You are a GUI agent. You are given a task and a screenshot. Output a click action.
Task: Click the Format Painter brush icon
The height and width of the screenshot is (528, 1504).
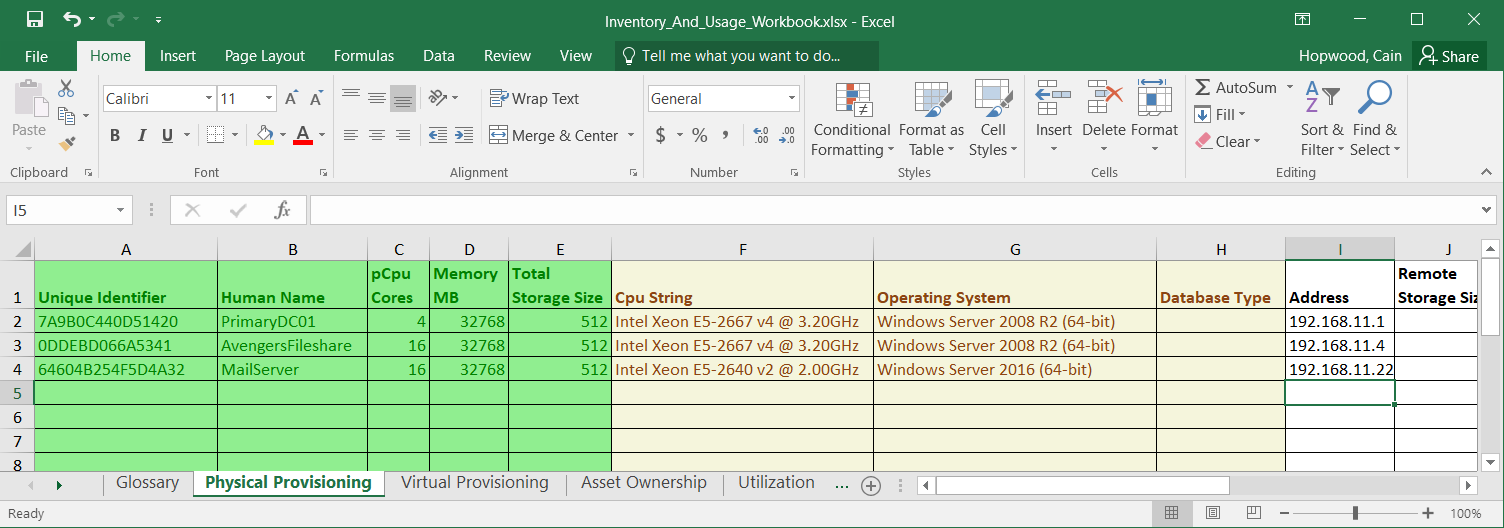(67, 144)
